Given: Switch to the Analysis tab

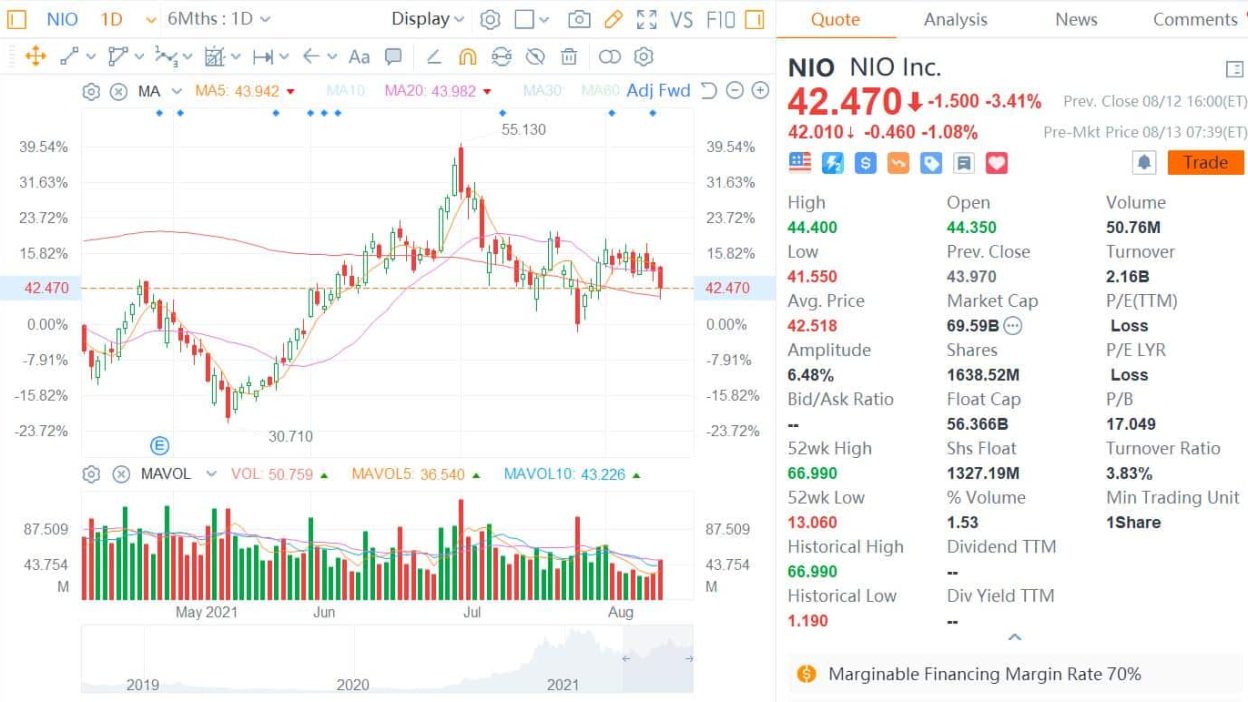Looking at the screenshot, I should (955, 19).
